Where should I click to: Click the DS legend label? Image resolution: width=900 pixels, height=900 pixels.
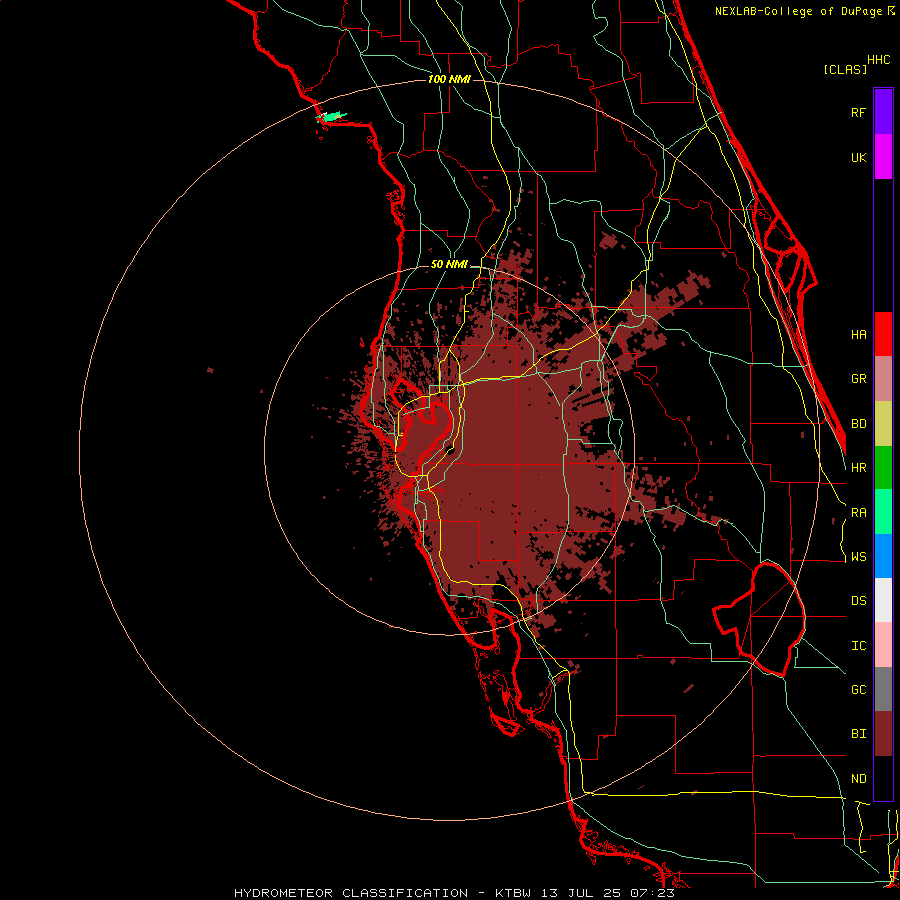tap(858, 601)
